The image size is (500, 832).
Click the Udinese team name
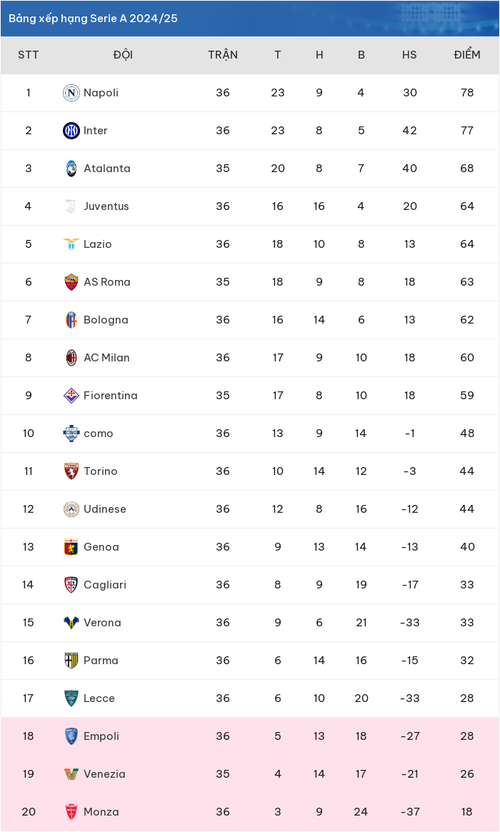(x=105, y=509)
